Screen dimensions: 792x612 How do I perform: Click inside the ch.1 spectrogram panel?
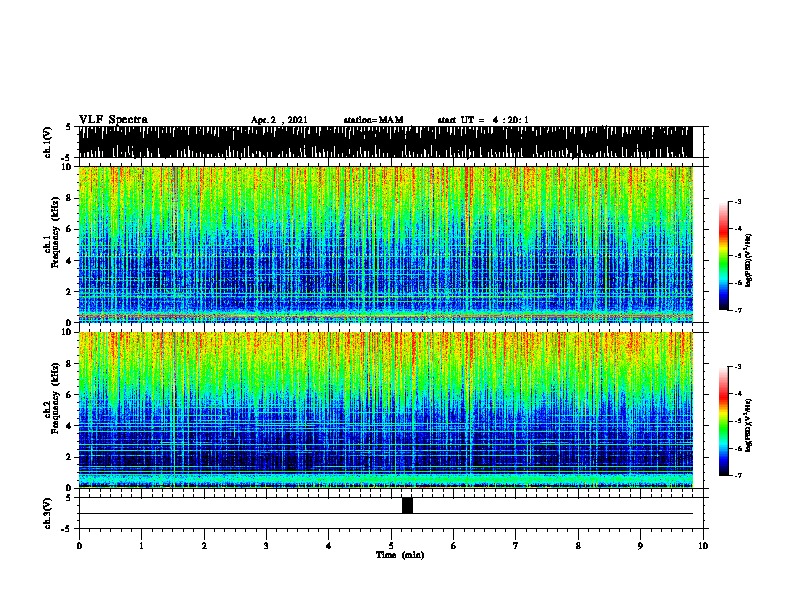385,244
